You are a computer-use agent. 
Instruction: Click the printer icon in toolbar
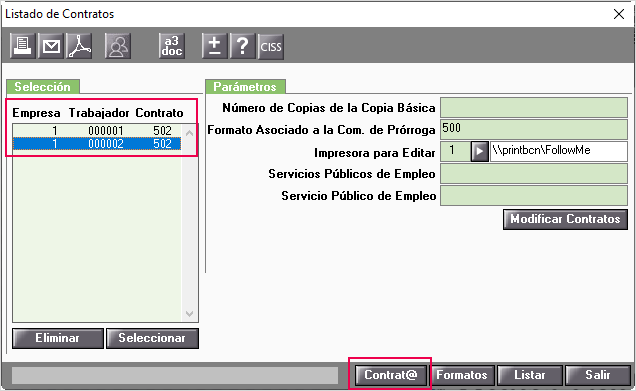[22, 46]
